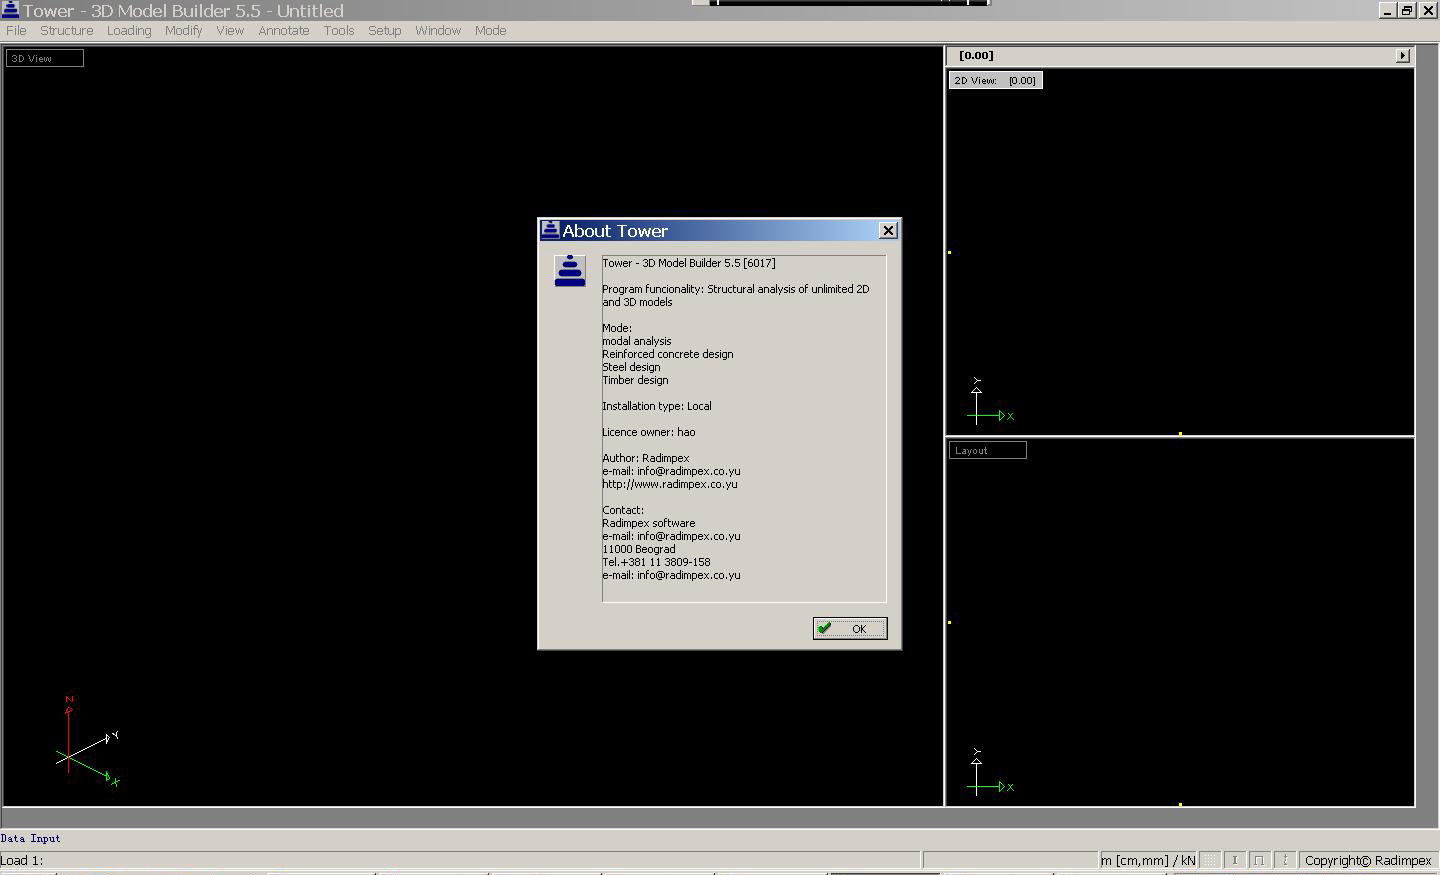Select the 3D View label
1440x875 pixels.
45,58
